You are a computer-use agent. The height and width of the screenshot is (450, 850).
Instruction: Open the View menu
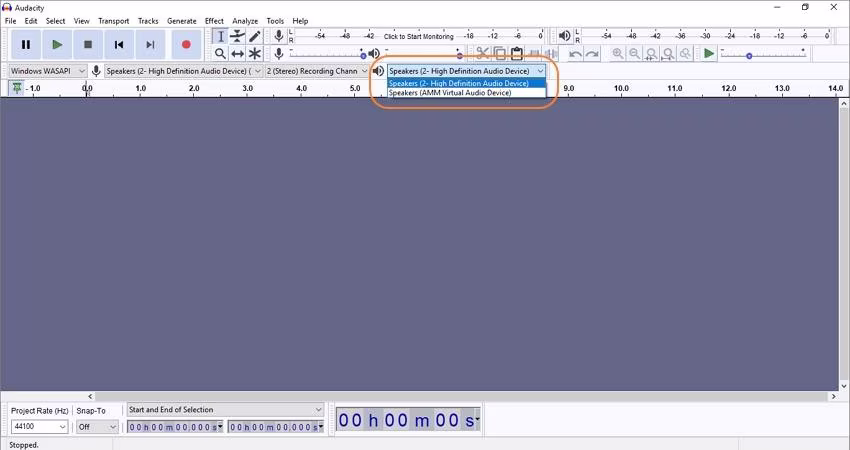point(81,21)
